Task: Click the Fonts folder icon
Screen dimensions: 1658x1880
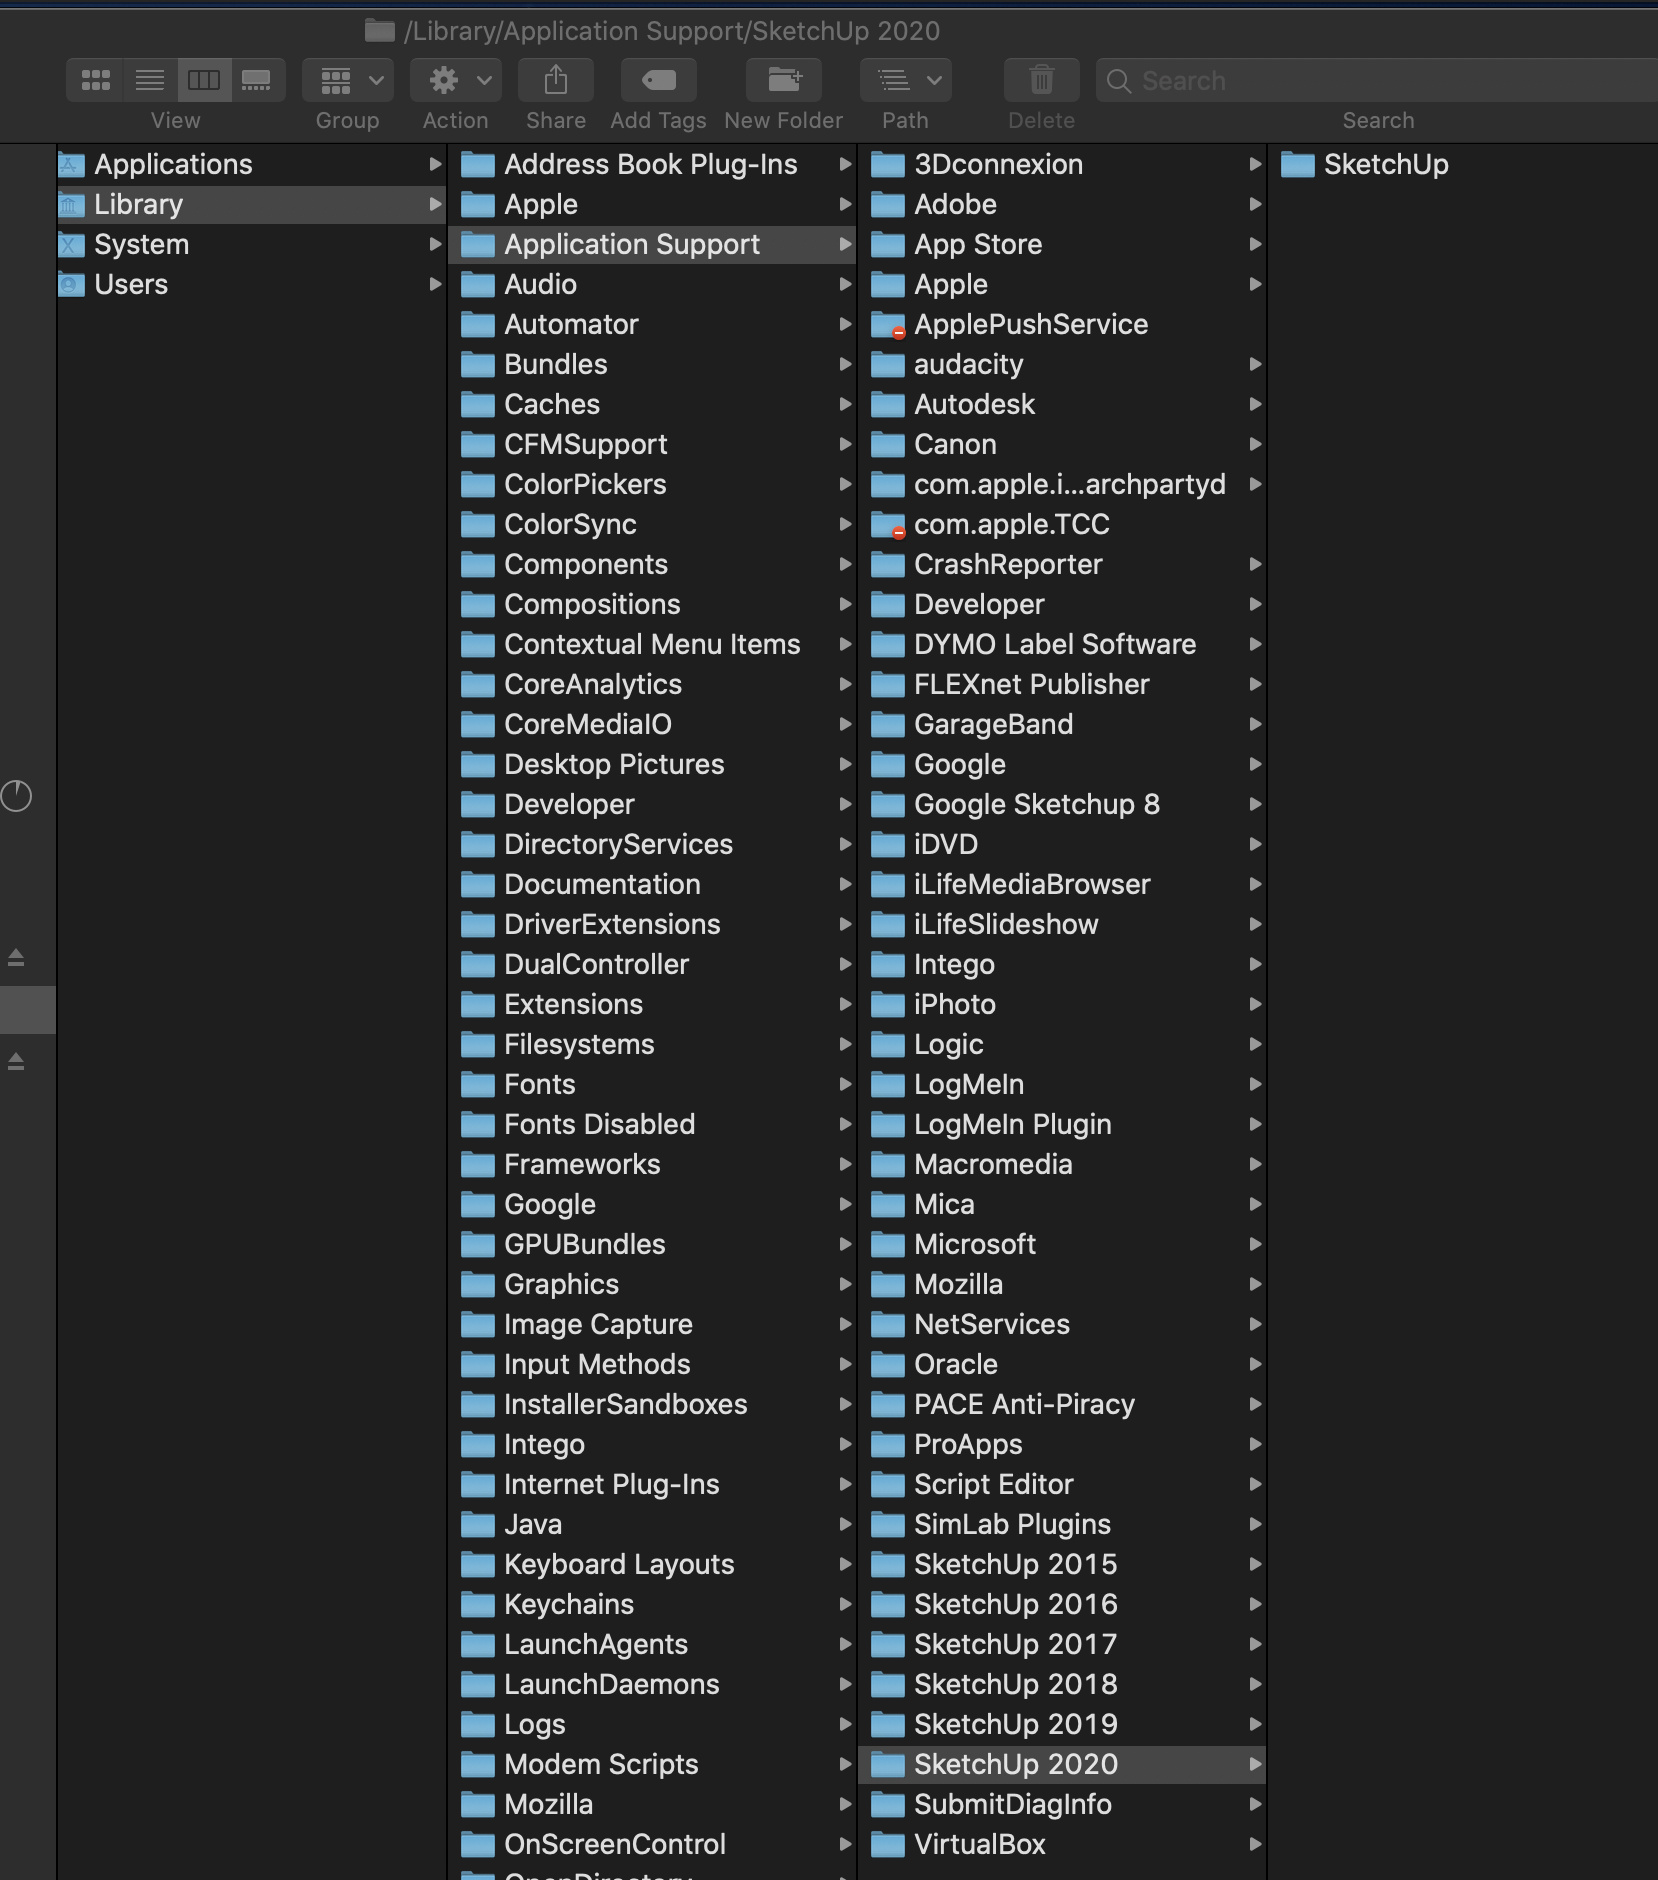Action: pos(478,1085)
